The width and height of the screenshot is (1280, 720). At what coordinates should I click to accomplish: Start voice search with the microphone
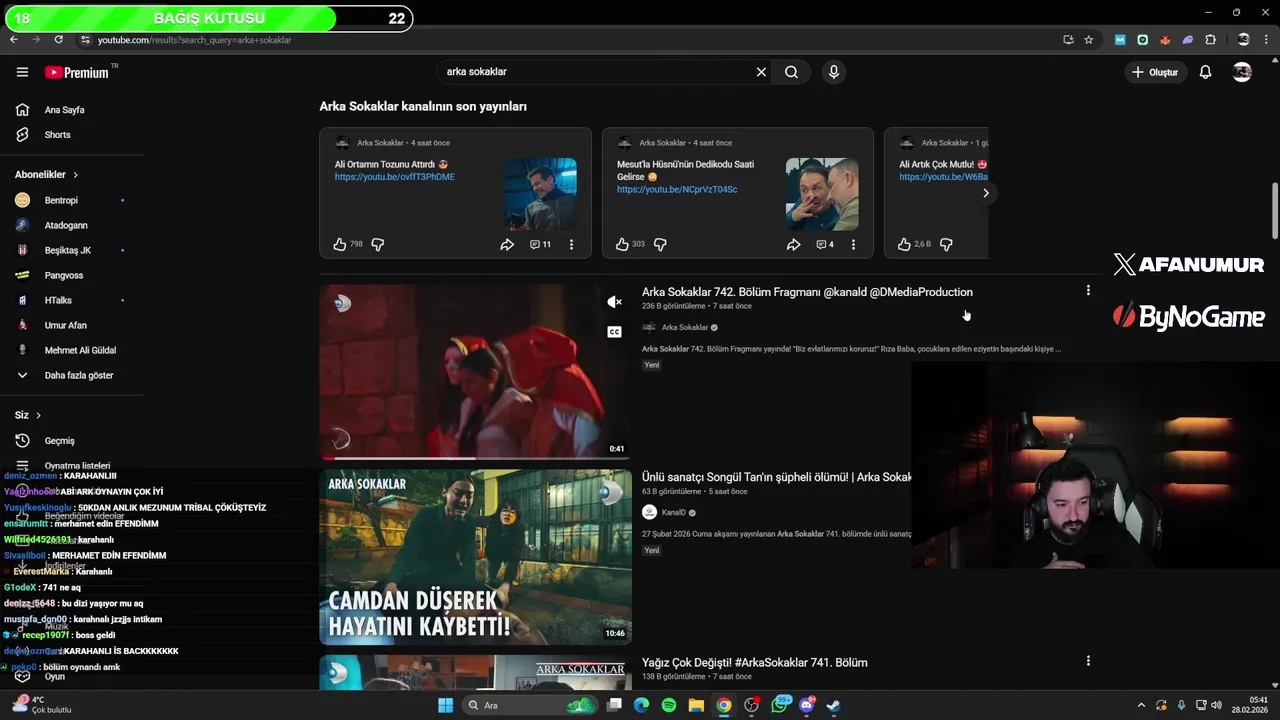[833, 72]
